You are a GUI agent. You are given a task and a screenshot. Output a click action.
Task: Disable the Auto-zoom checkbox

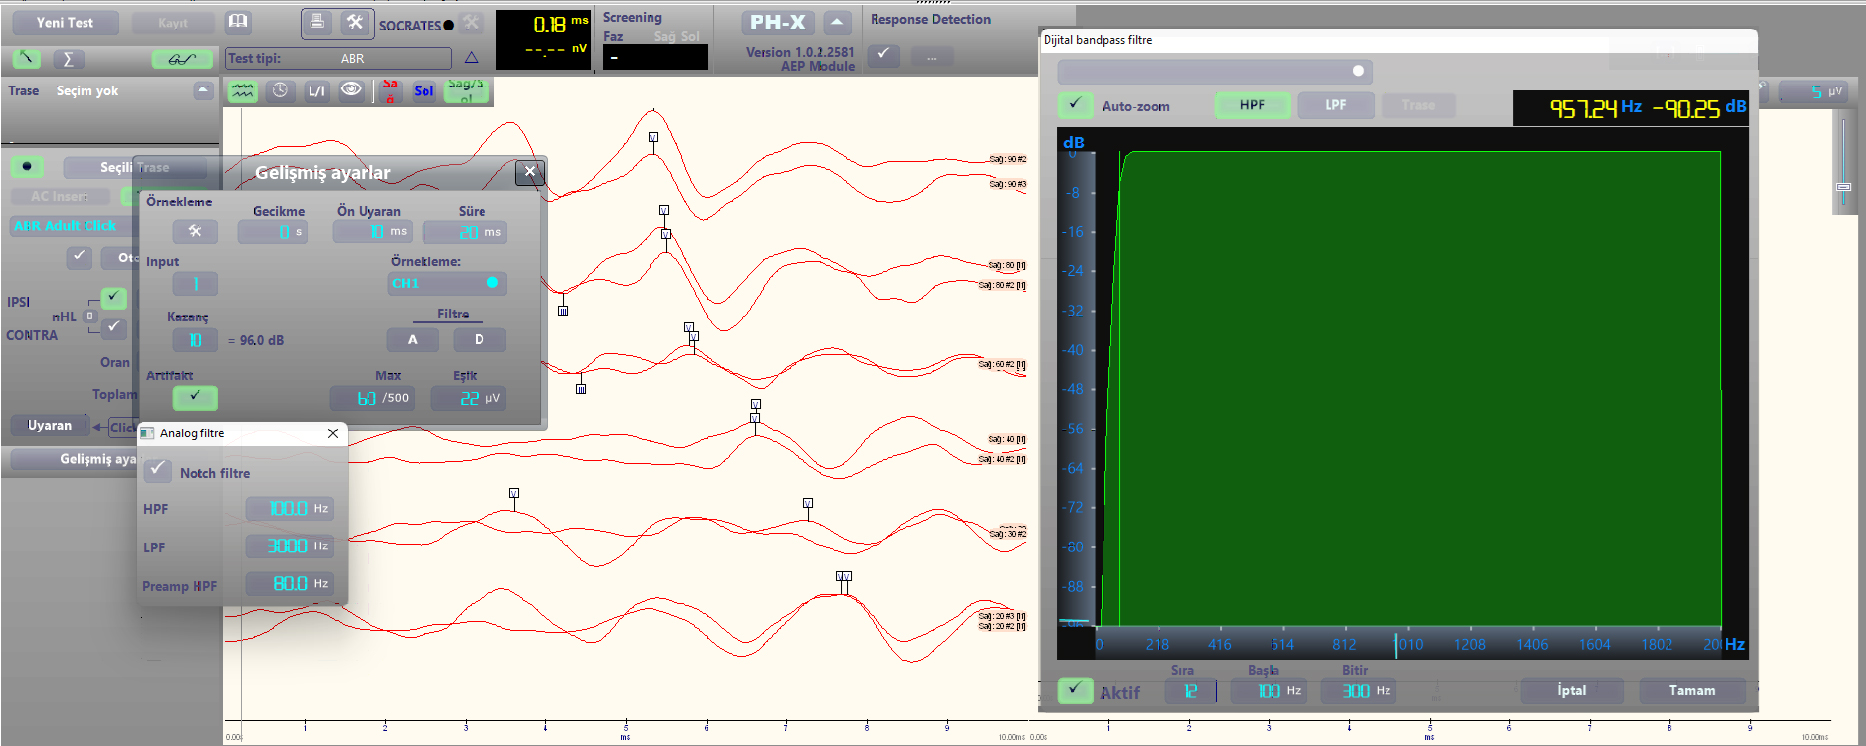pos(1075,105)
